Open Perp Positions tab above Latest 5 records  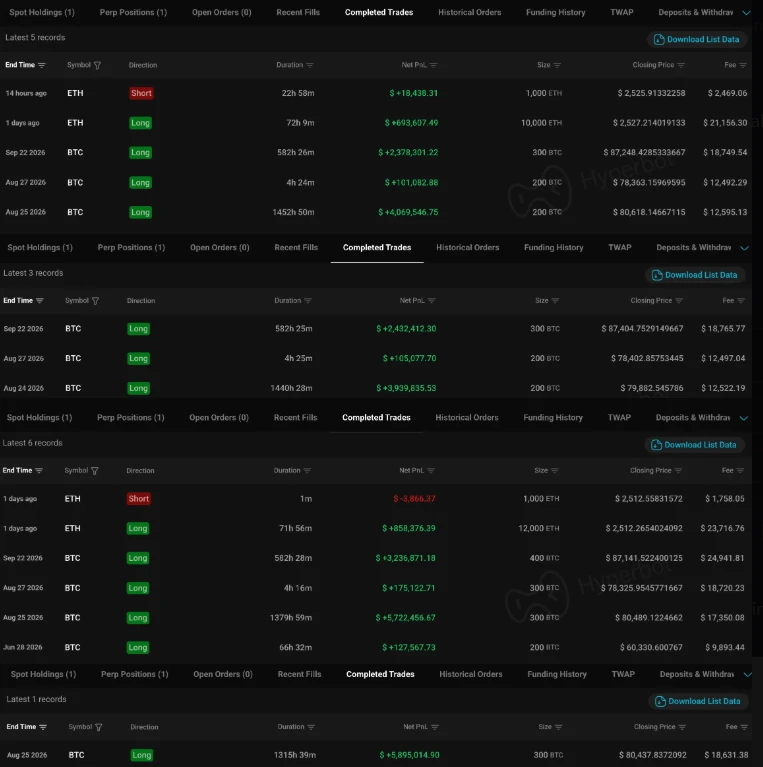133,12
